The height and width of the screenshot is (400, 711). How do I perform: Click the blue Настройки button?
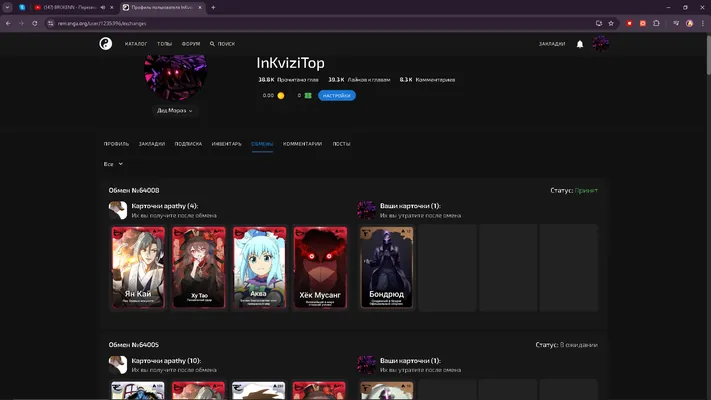[x=337, y=96]
